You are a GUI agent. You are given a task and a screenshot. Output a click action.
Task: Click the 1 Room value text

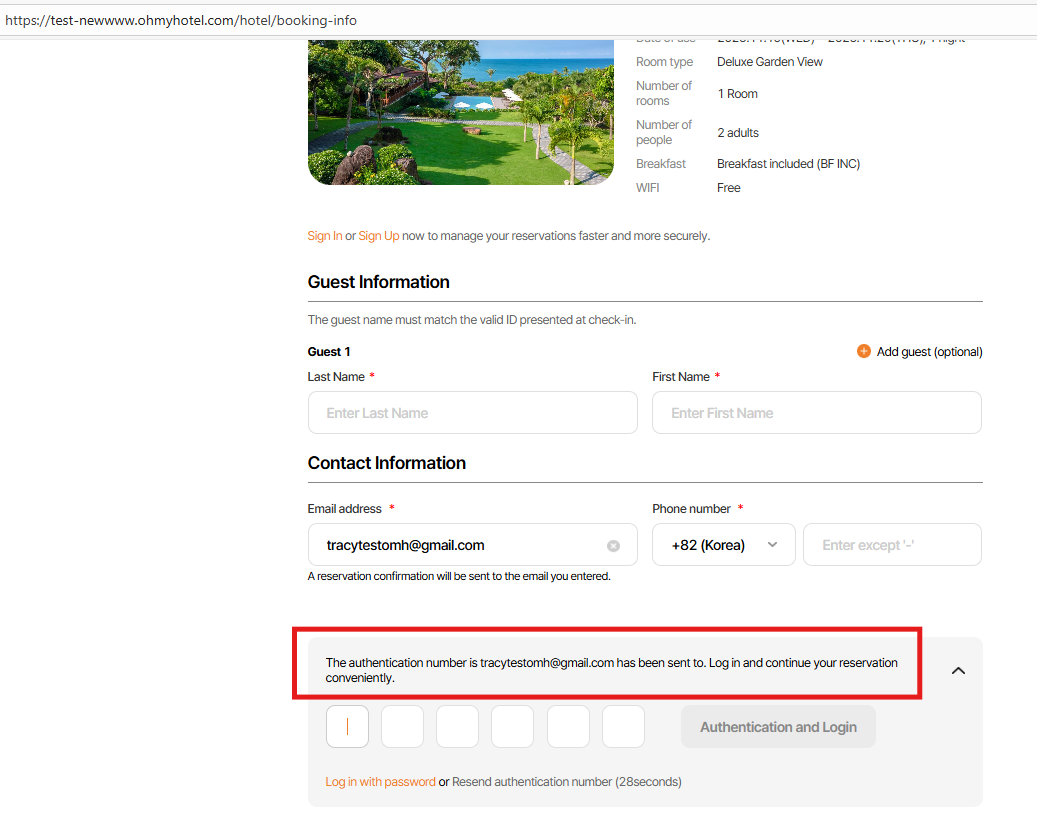[737, 94]
